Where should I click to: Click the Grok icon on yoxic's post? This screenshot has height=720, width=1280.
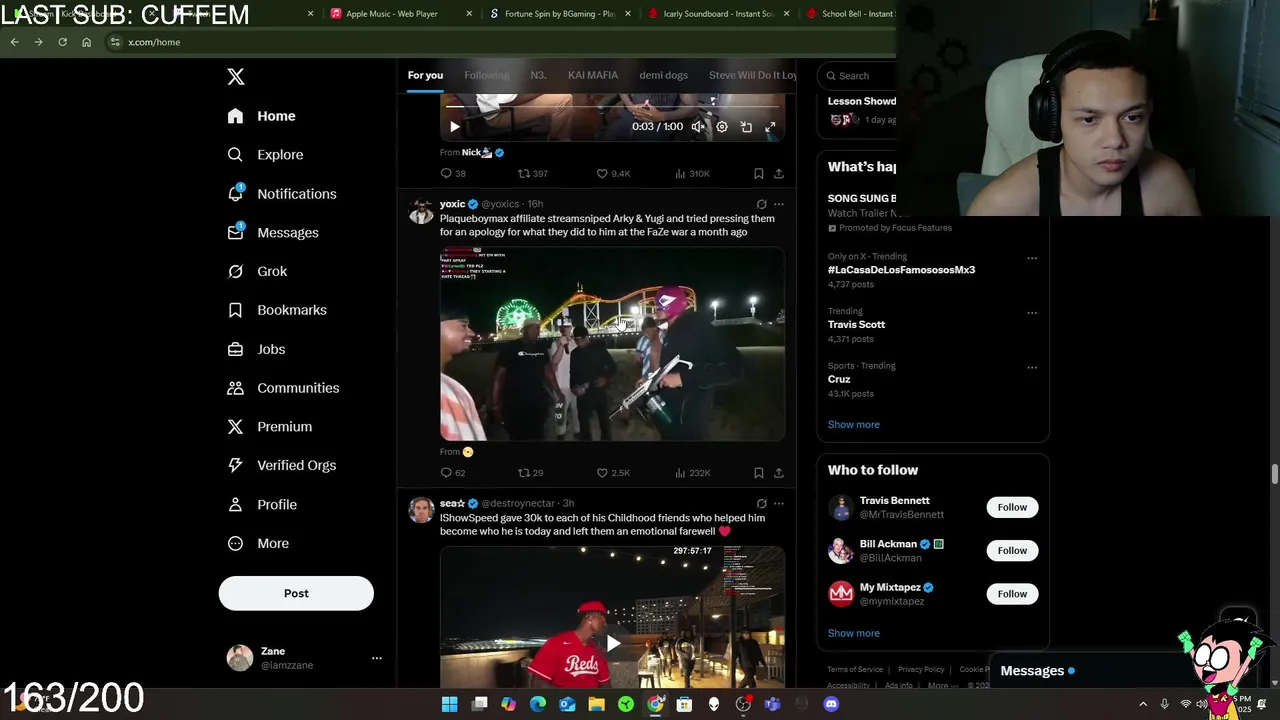tap(761, 204)
